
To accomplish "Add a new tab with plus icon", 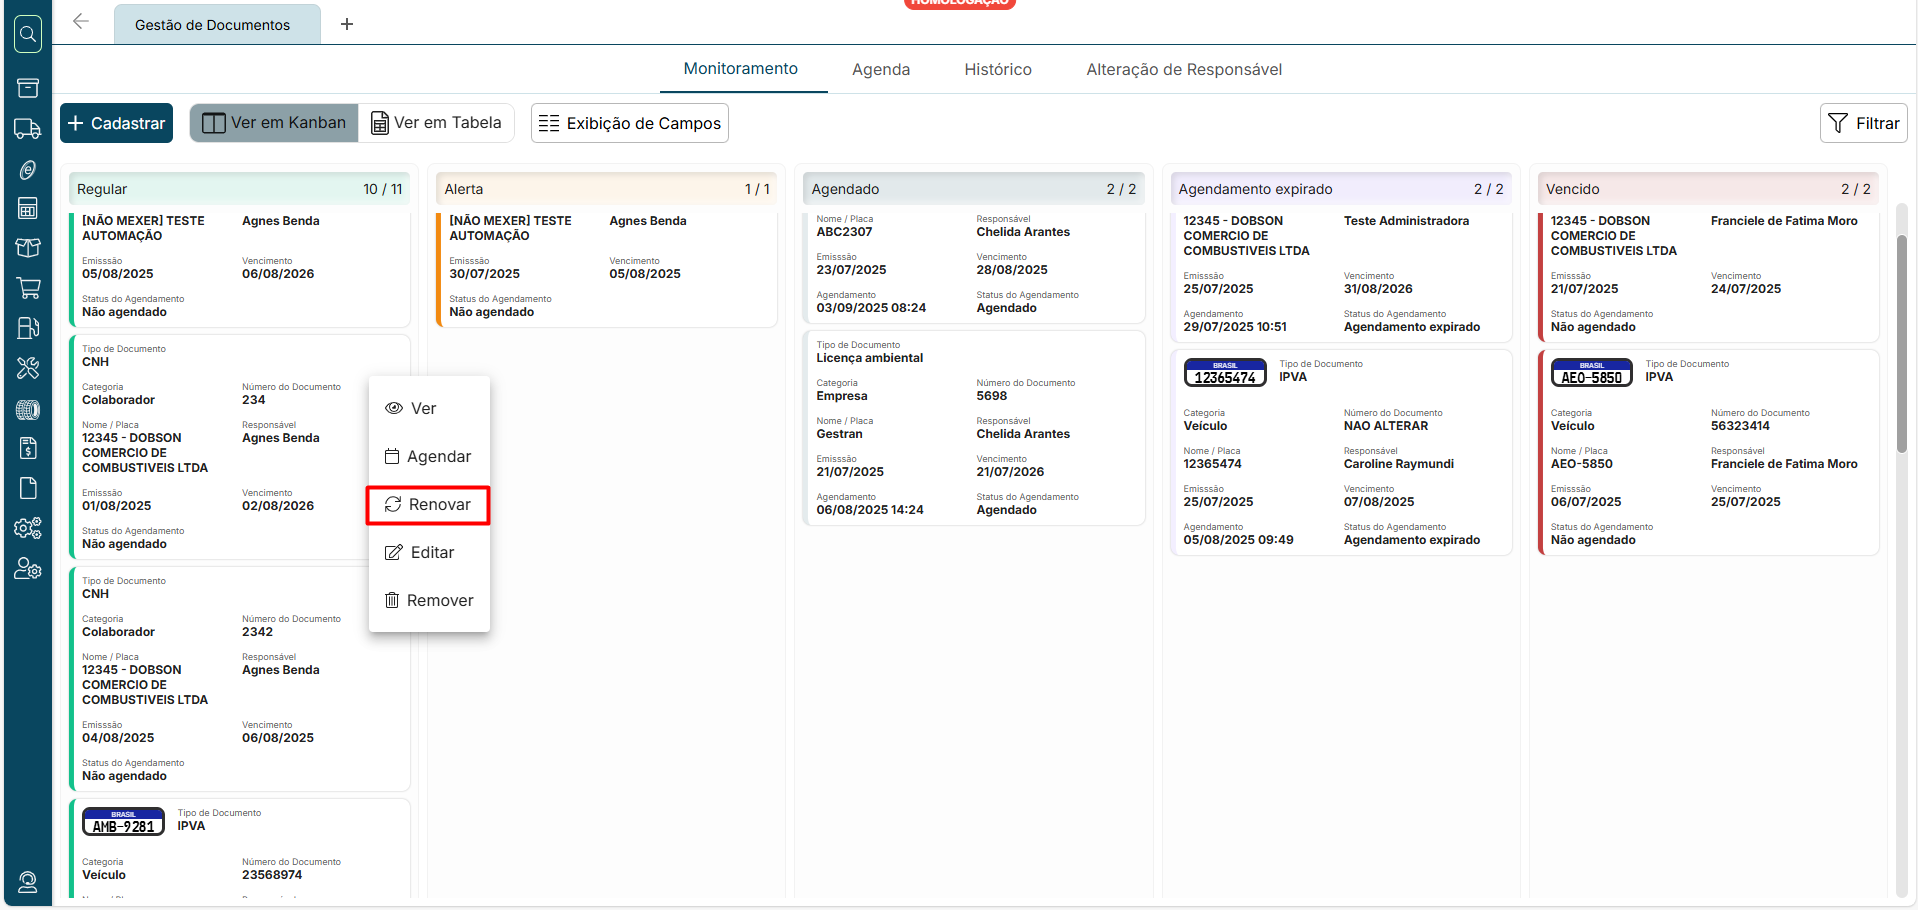I will tap(347, 24).
